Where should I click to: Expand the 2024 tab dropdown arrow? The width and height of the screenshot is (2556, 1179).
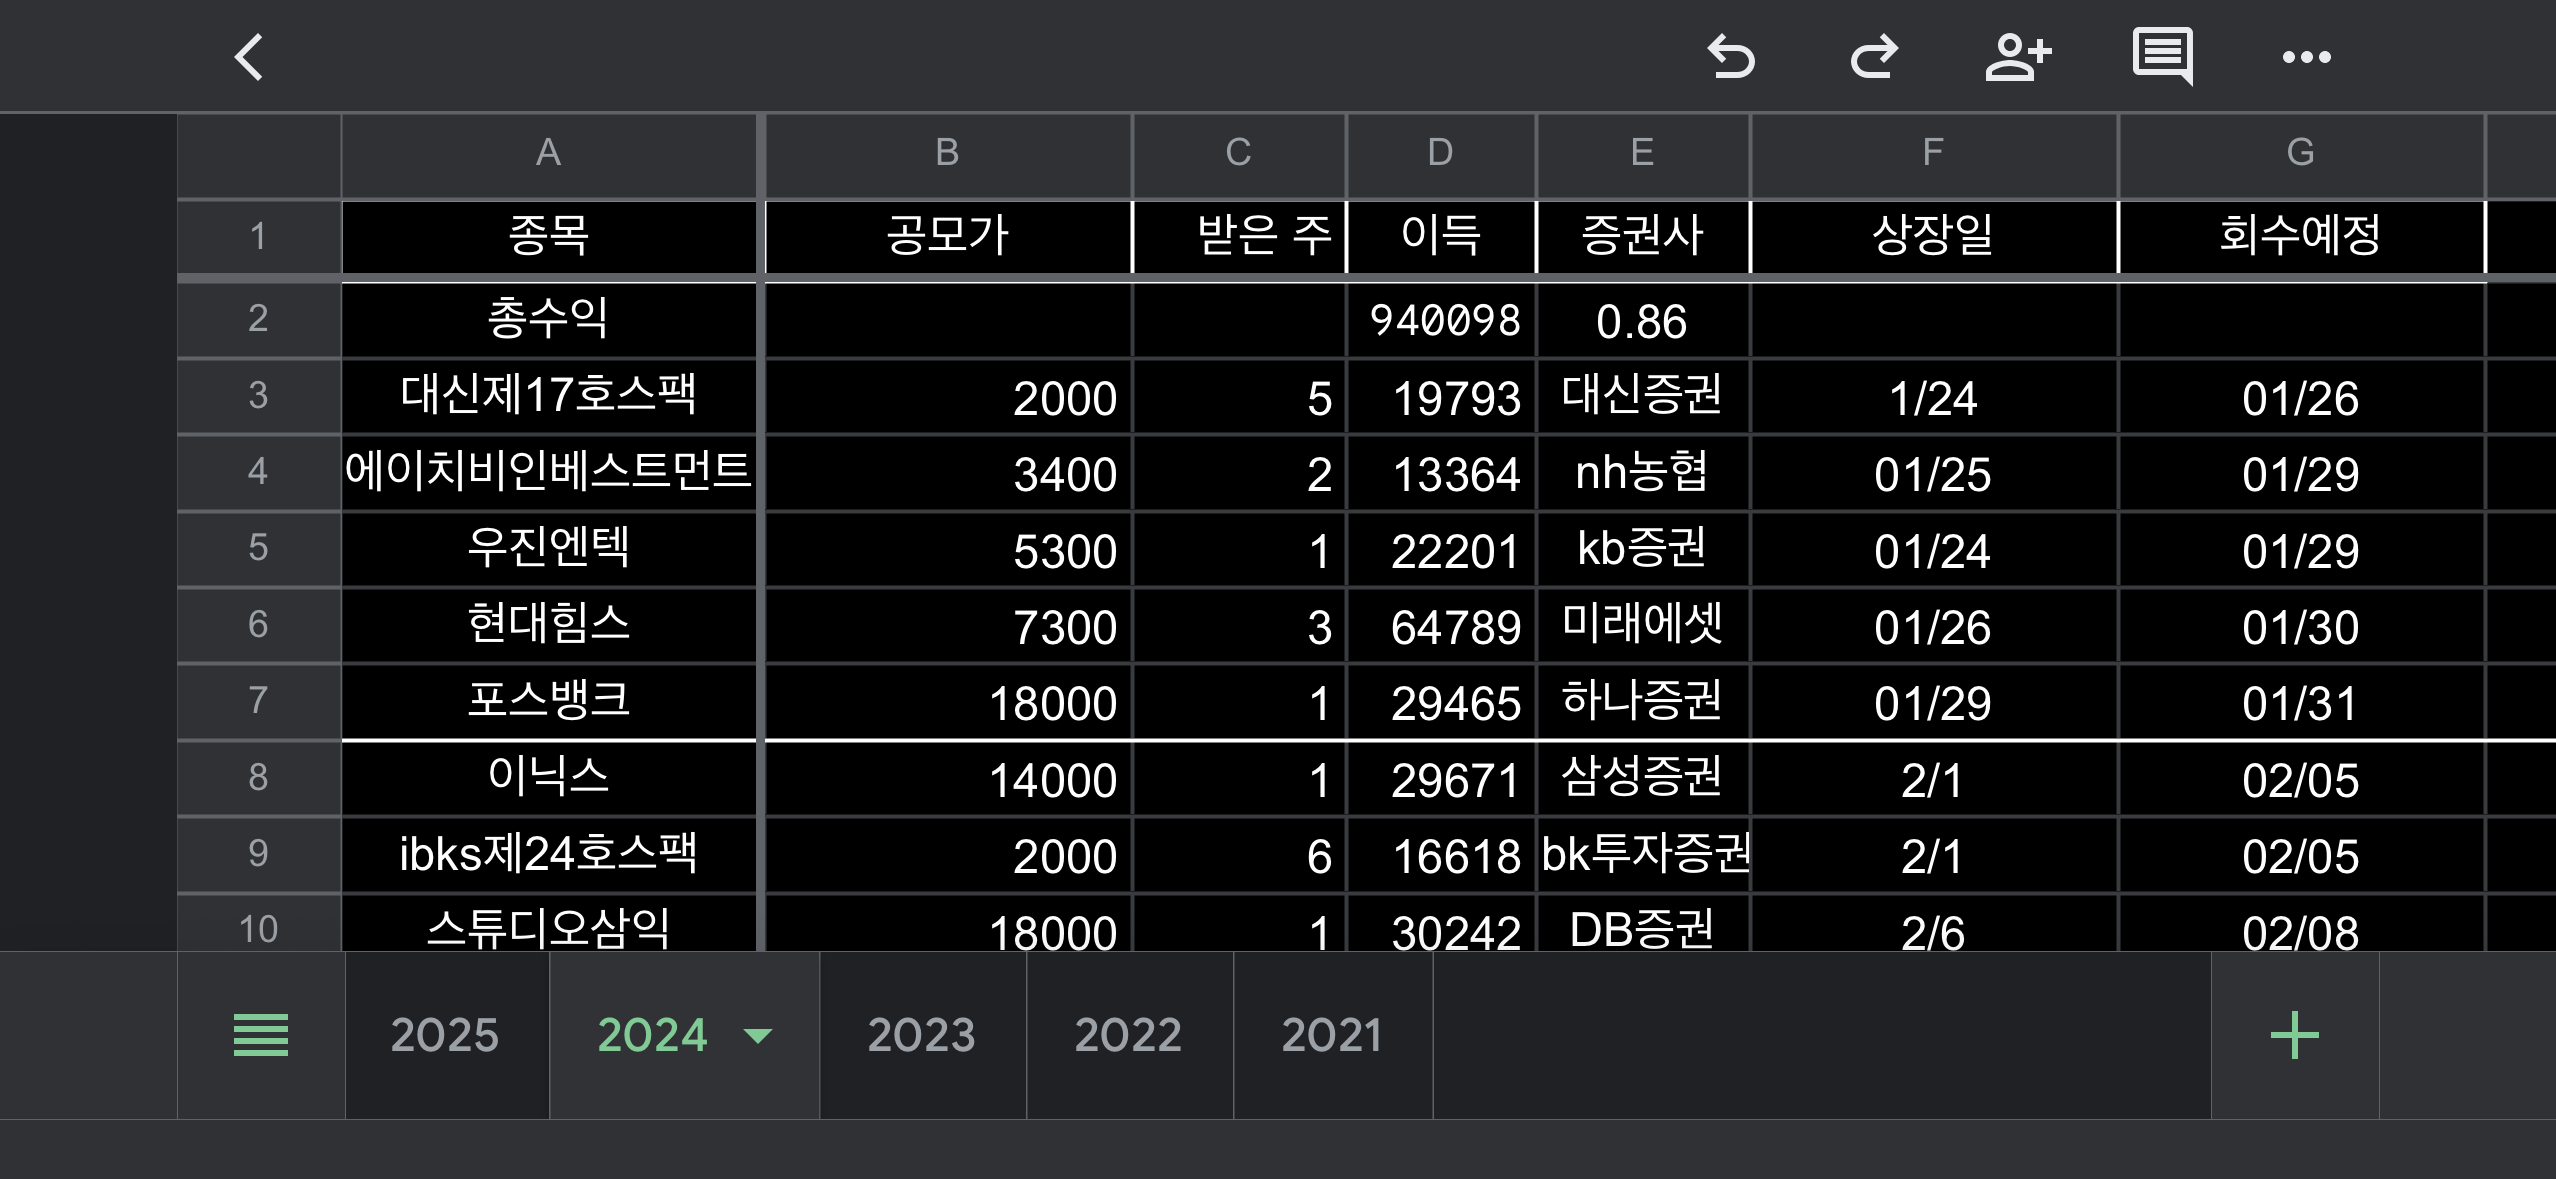tap(759, 1035)
